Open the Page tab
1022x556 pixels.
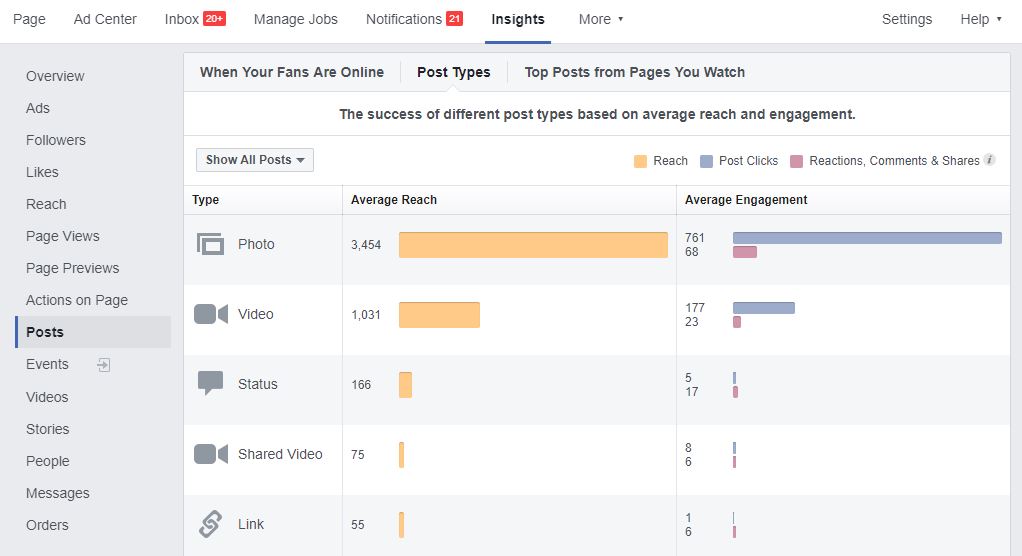pos(29,20)
